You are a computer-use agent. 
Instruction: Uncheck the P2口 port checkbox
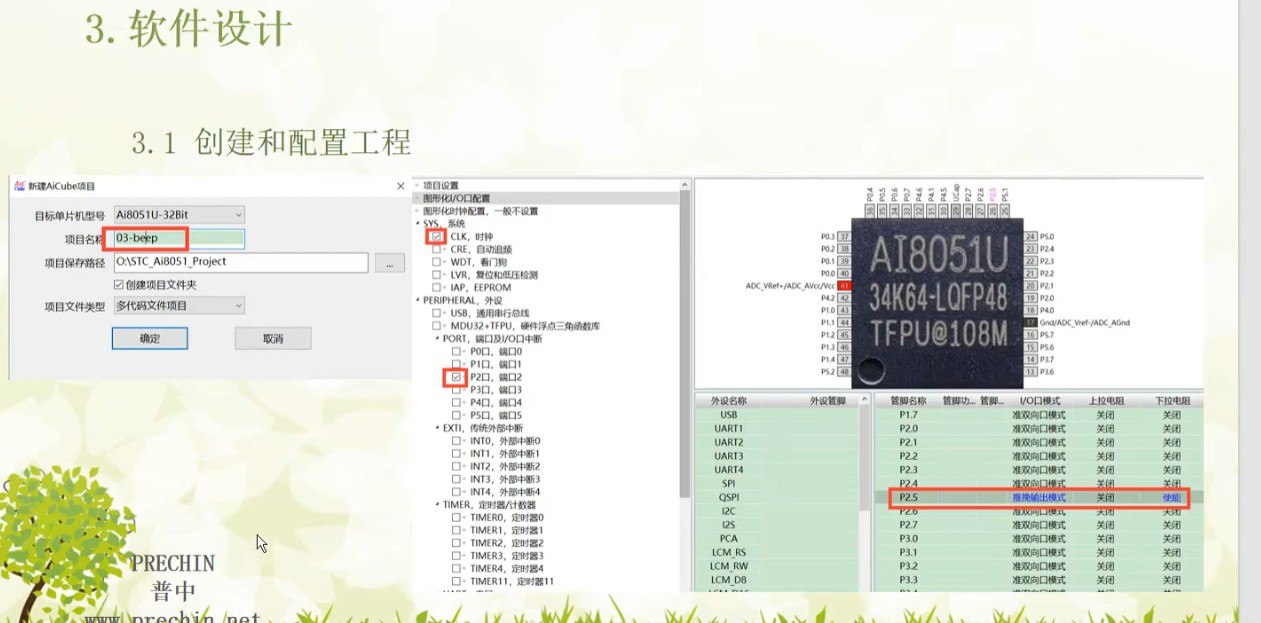[455, 377]
